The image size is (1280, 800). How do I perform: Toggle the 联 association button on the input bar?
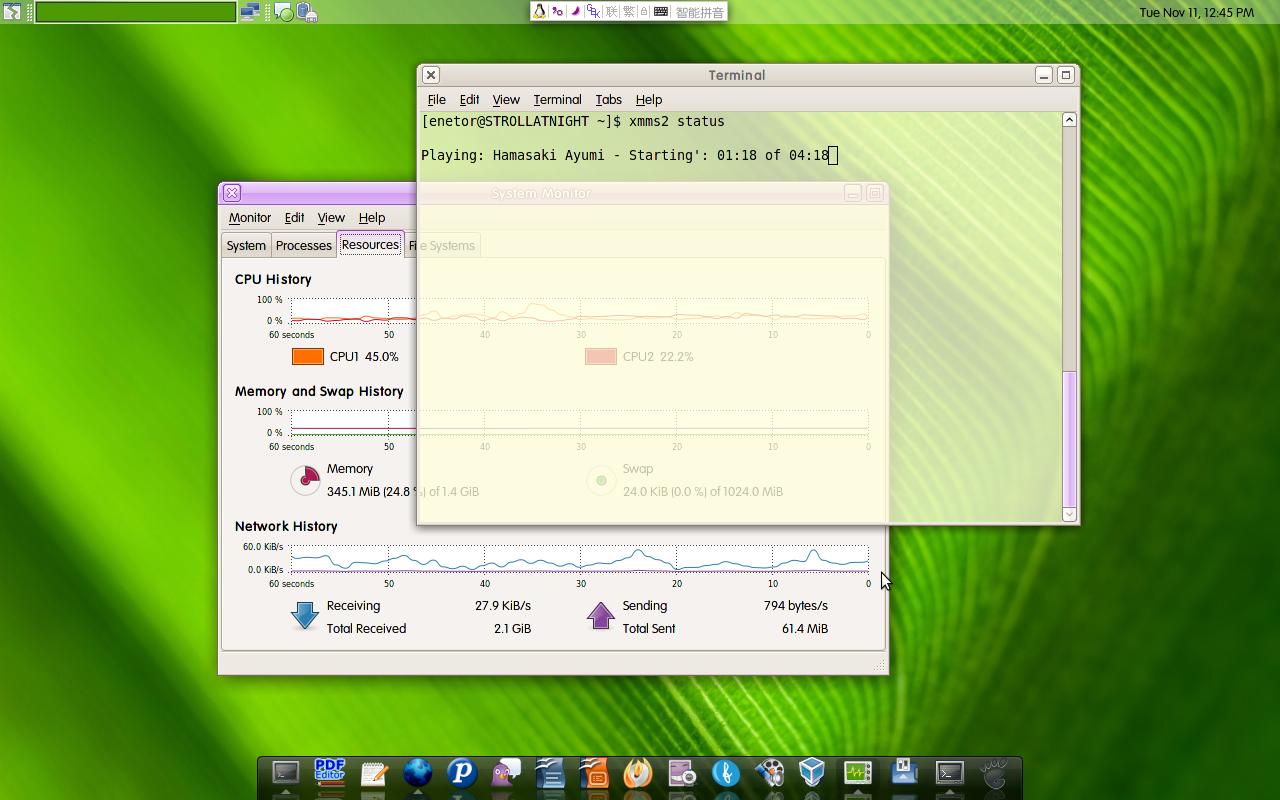610,12
